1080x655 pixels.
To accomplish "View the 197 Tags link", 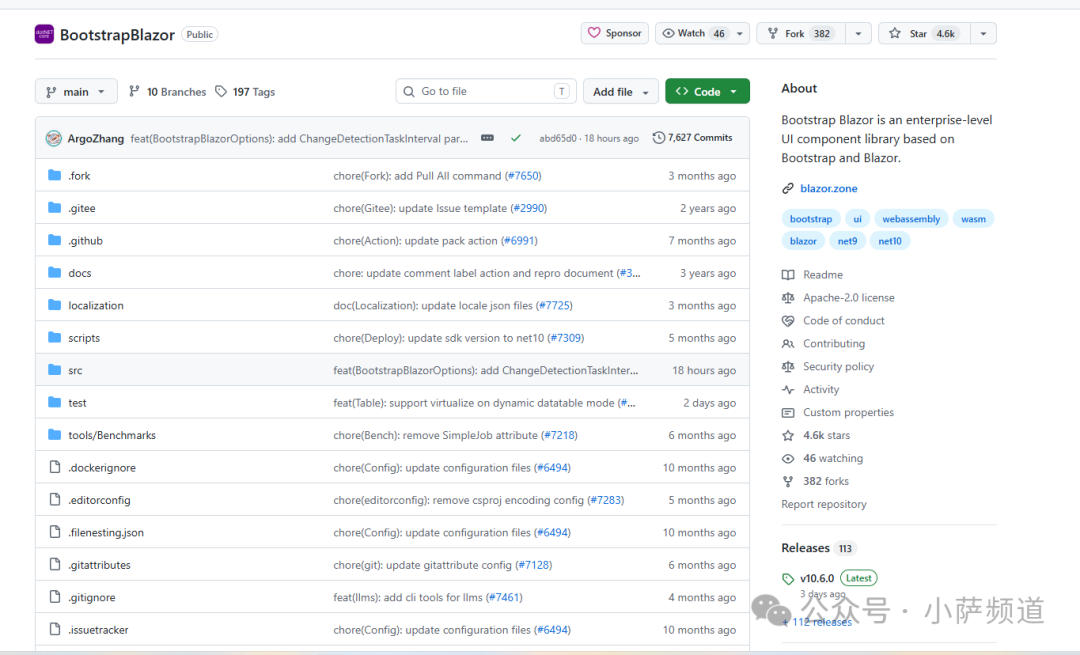I will (245, 92).
